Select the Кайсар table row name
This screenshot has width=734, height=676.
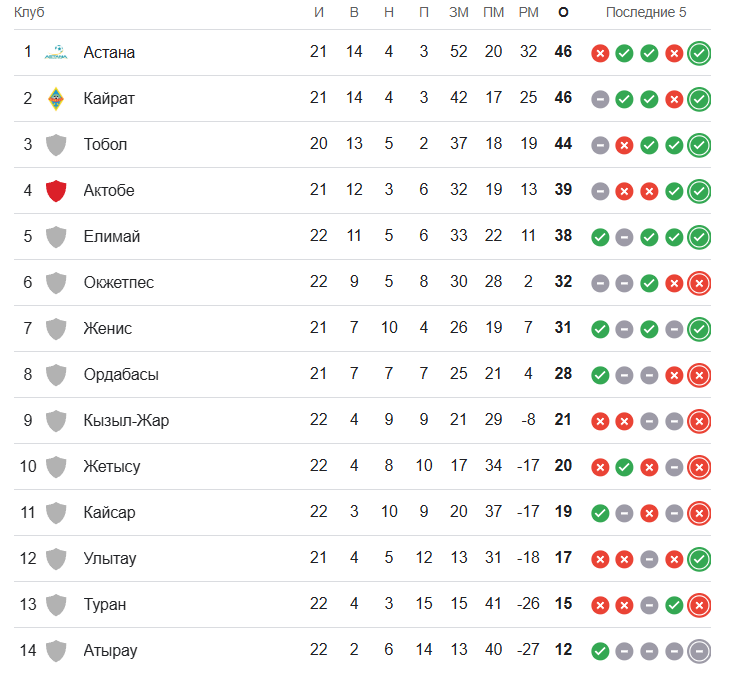pos(110,513)
